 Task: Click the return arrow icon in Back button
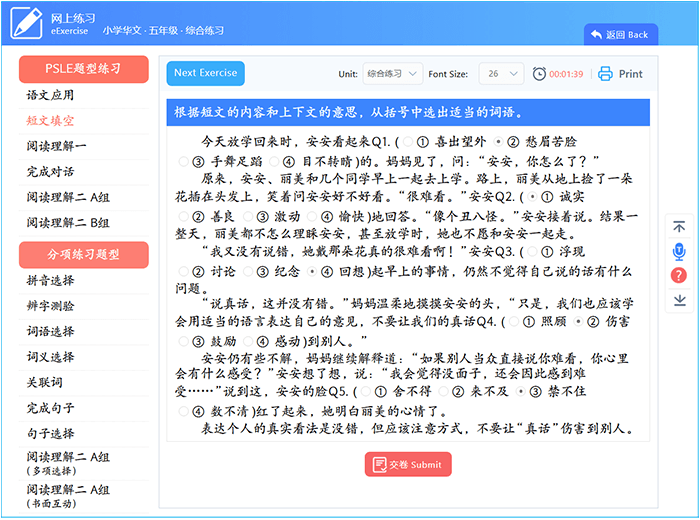596,34
